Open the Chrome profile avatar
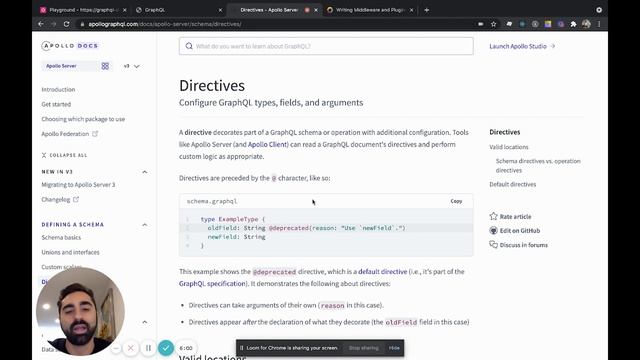Viewport: 640px width, 360px height. pyautogui.click(x=587, y=24)
